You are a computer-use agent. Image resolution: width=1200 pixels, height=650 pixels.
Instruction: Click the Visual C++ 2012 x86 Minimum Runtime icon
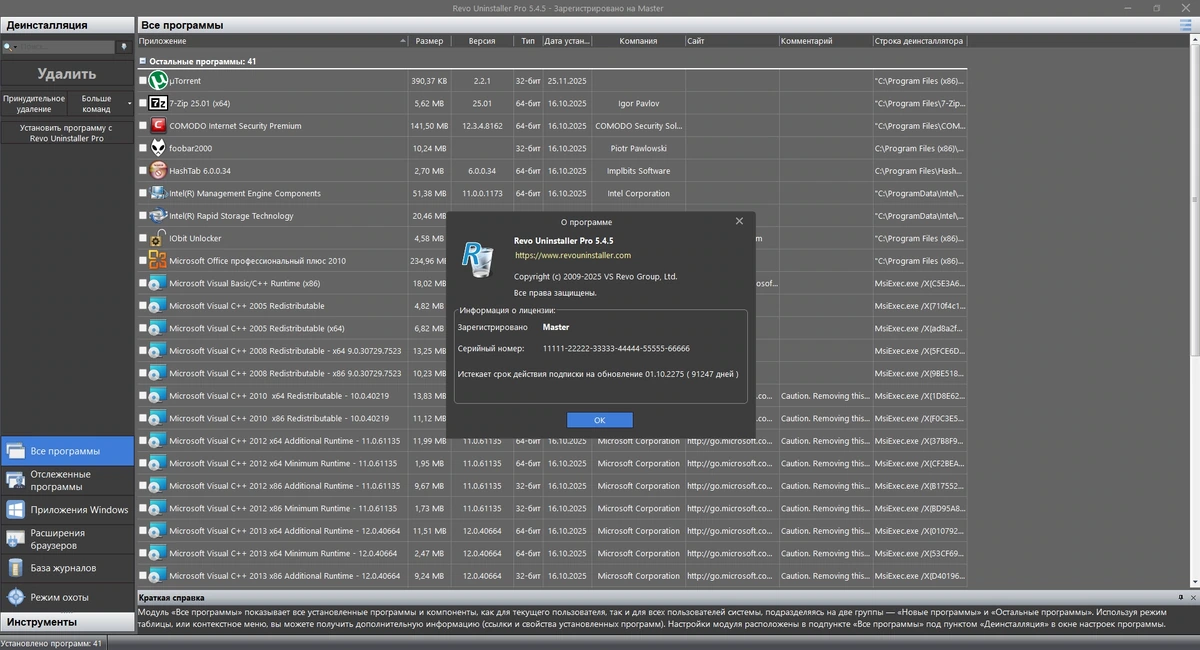point(157,508)
